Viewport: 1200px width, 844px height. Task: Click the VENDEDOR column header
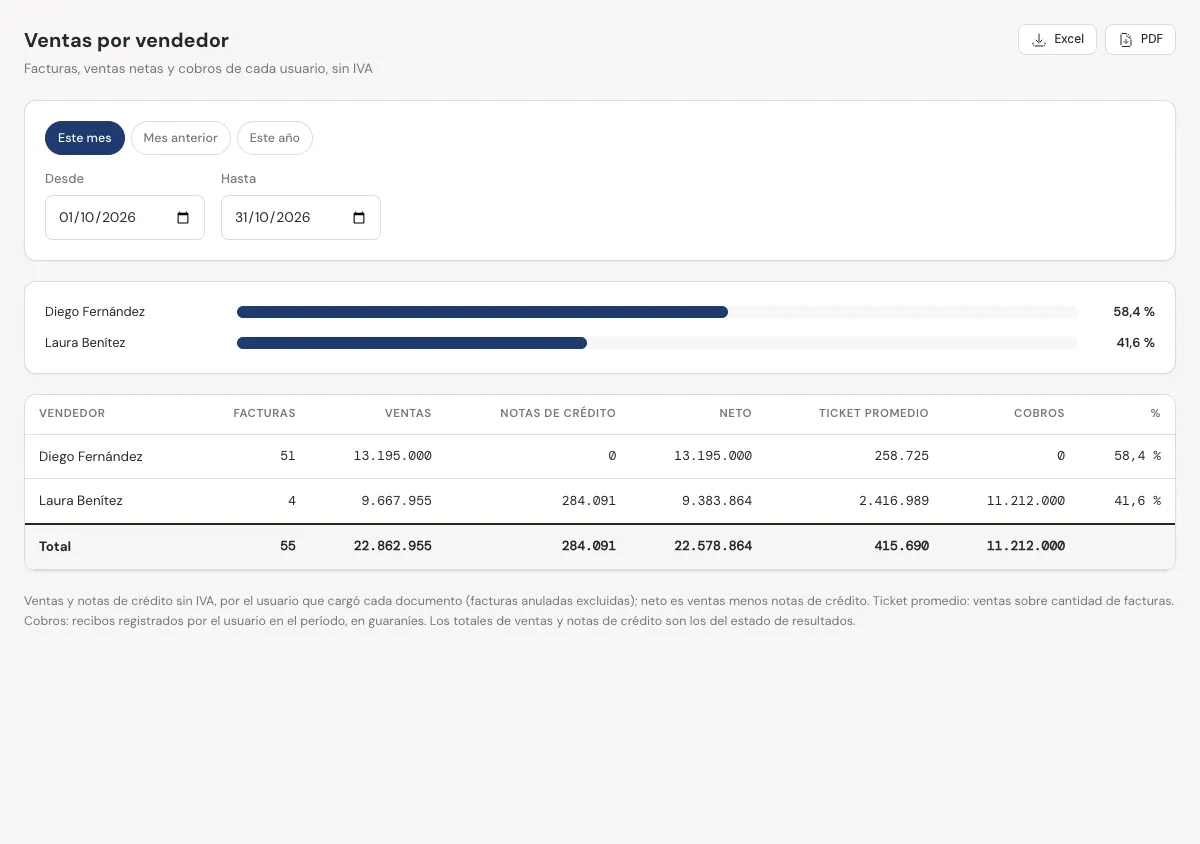[72, 413]
